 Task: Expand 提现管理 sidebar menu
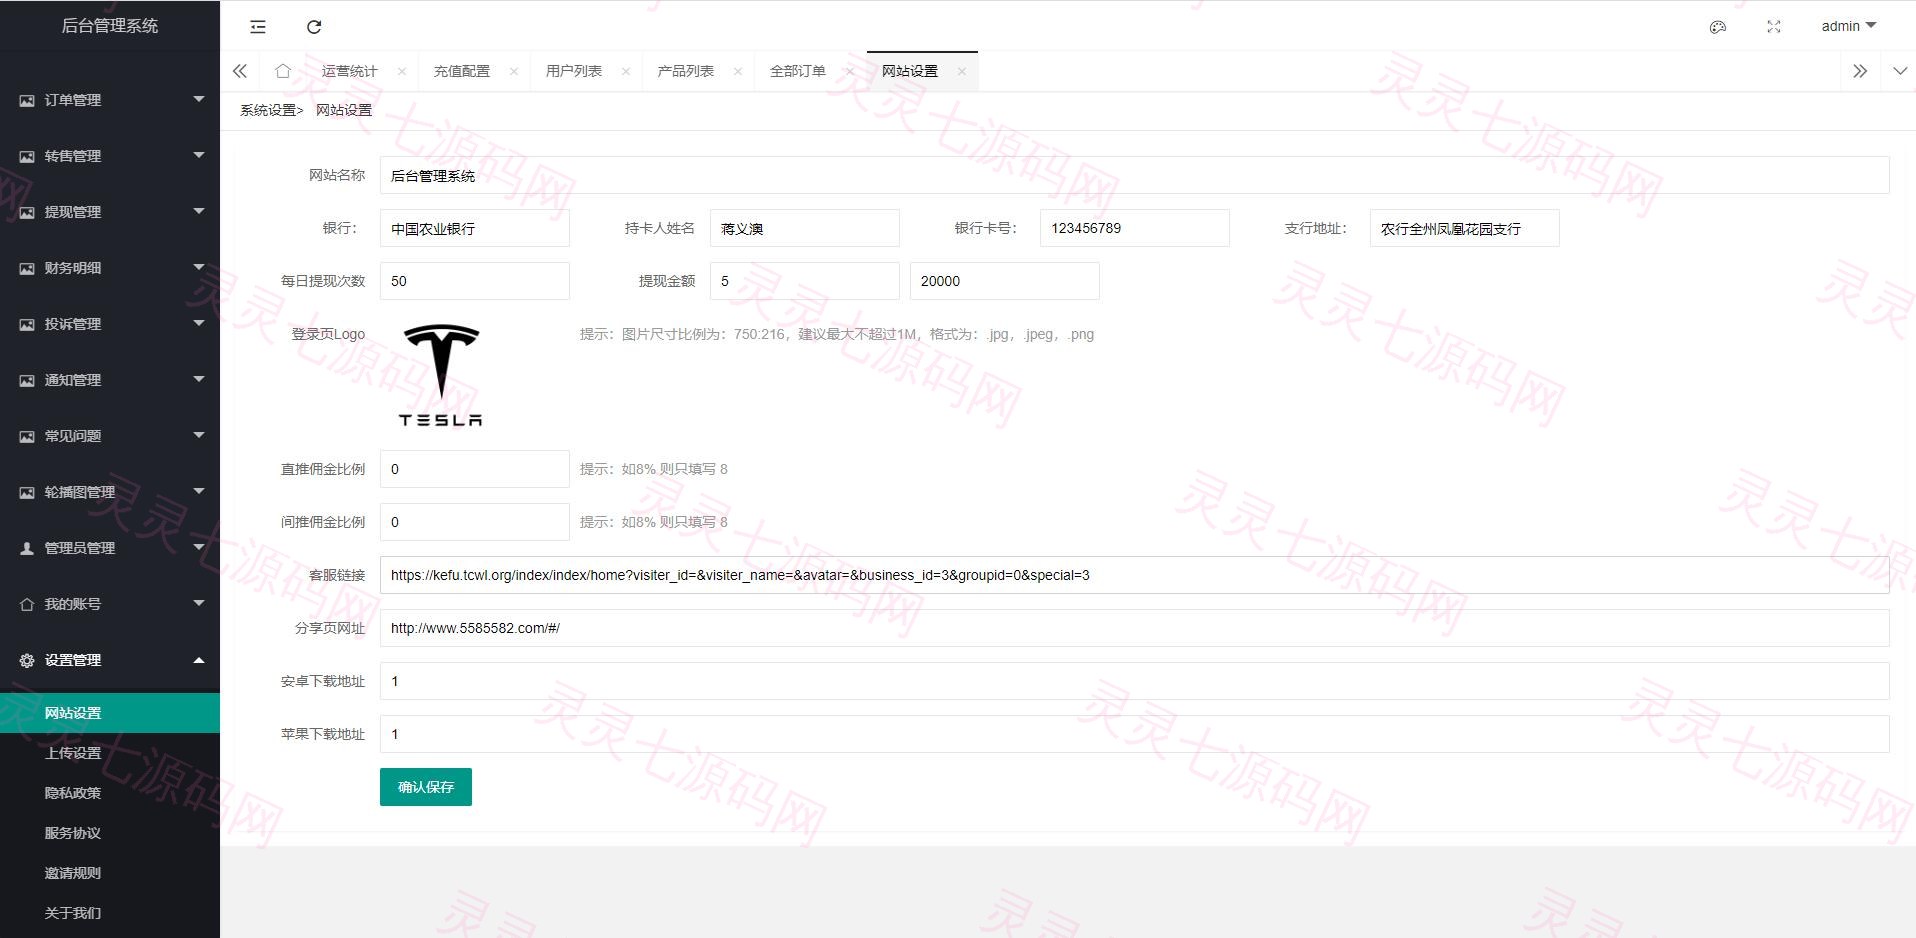pos(110,212)
